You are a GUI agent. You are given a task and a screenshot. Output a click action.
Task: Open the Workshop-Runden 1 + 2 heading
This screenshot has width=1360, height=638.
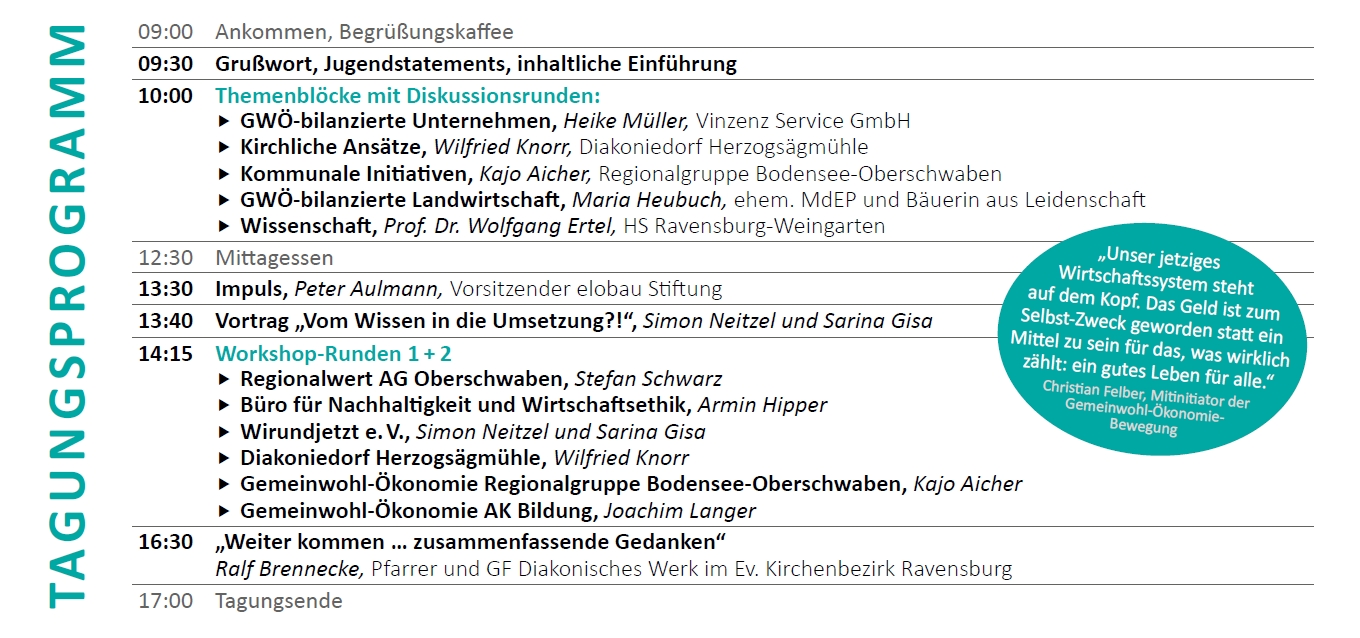[333, 354]
